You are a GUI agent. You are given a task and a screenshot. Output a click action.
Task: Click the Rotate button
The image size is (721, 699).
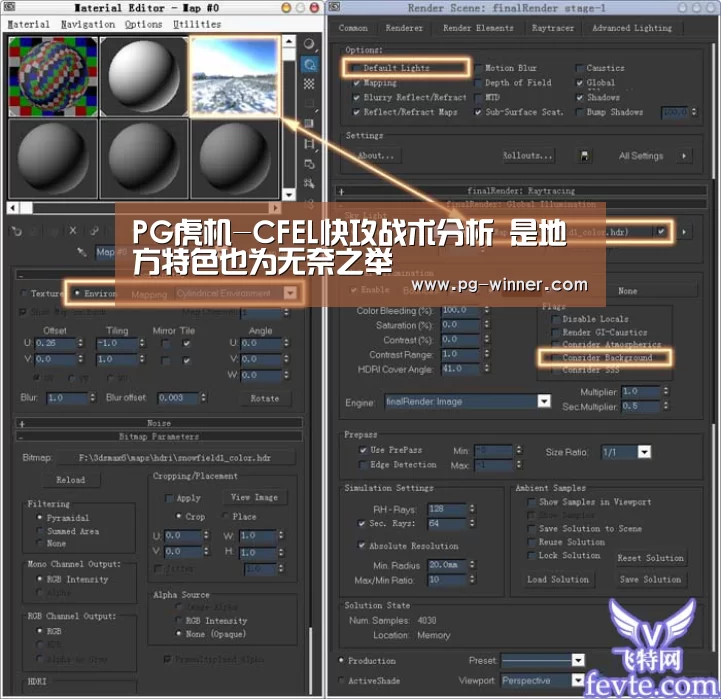[x=265, y=398]
